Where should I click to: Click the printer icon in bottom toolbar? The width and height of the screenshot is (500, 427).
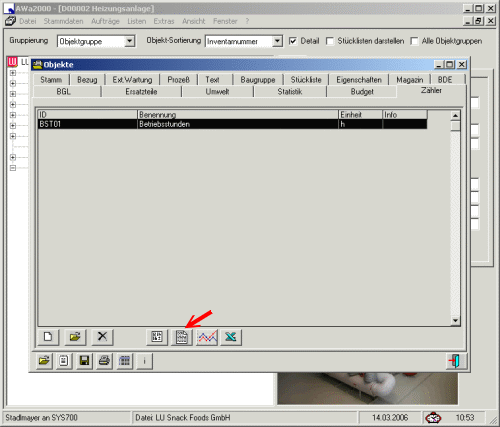click(x=104, y=361)
